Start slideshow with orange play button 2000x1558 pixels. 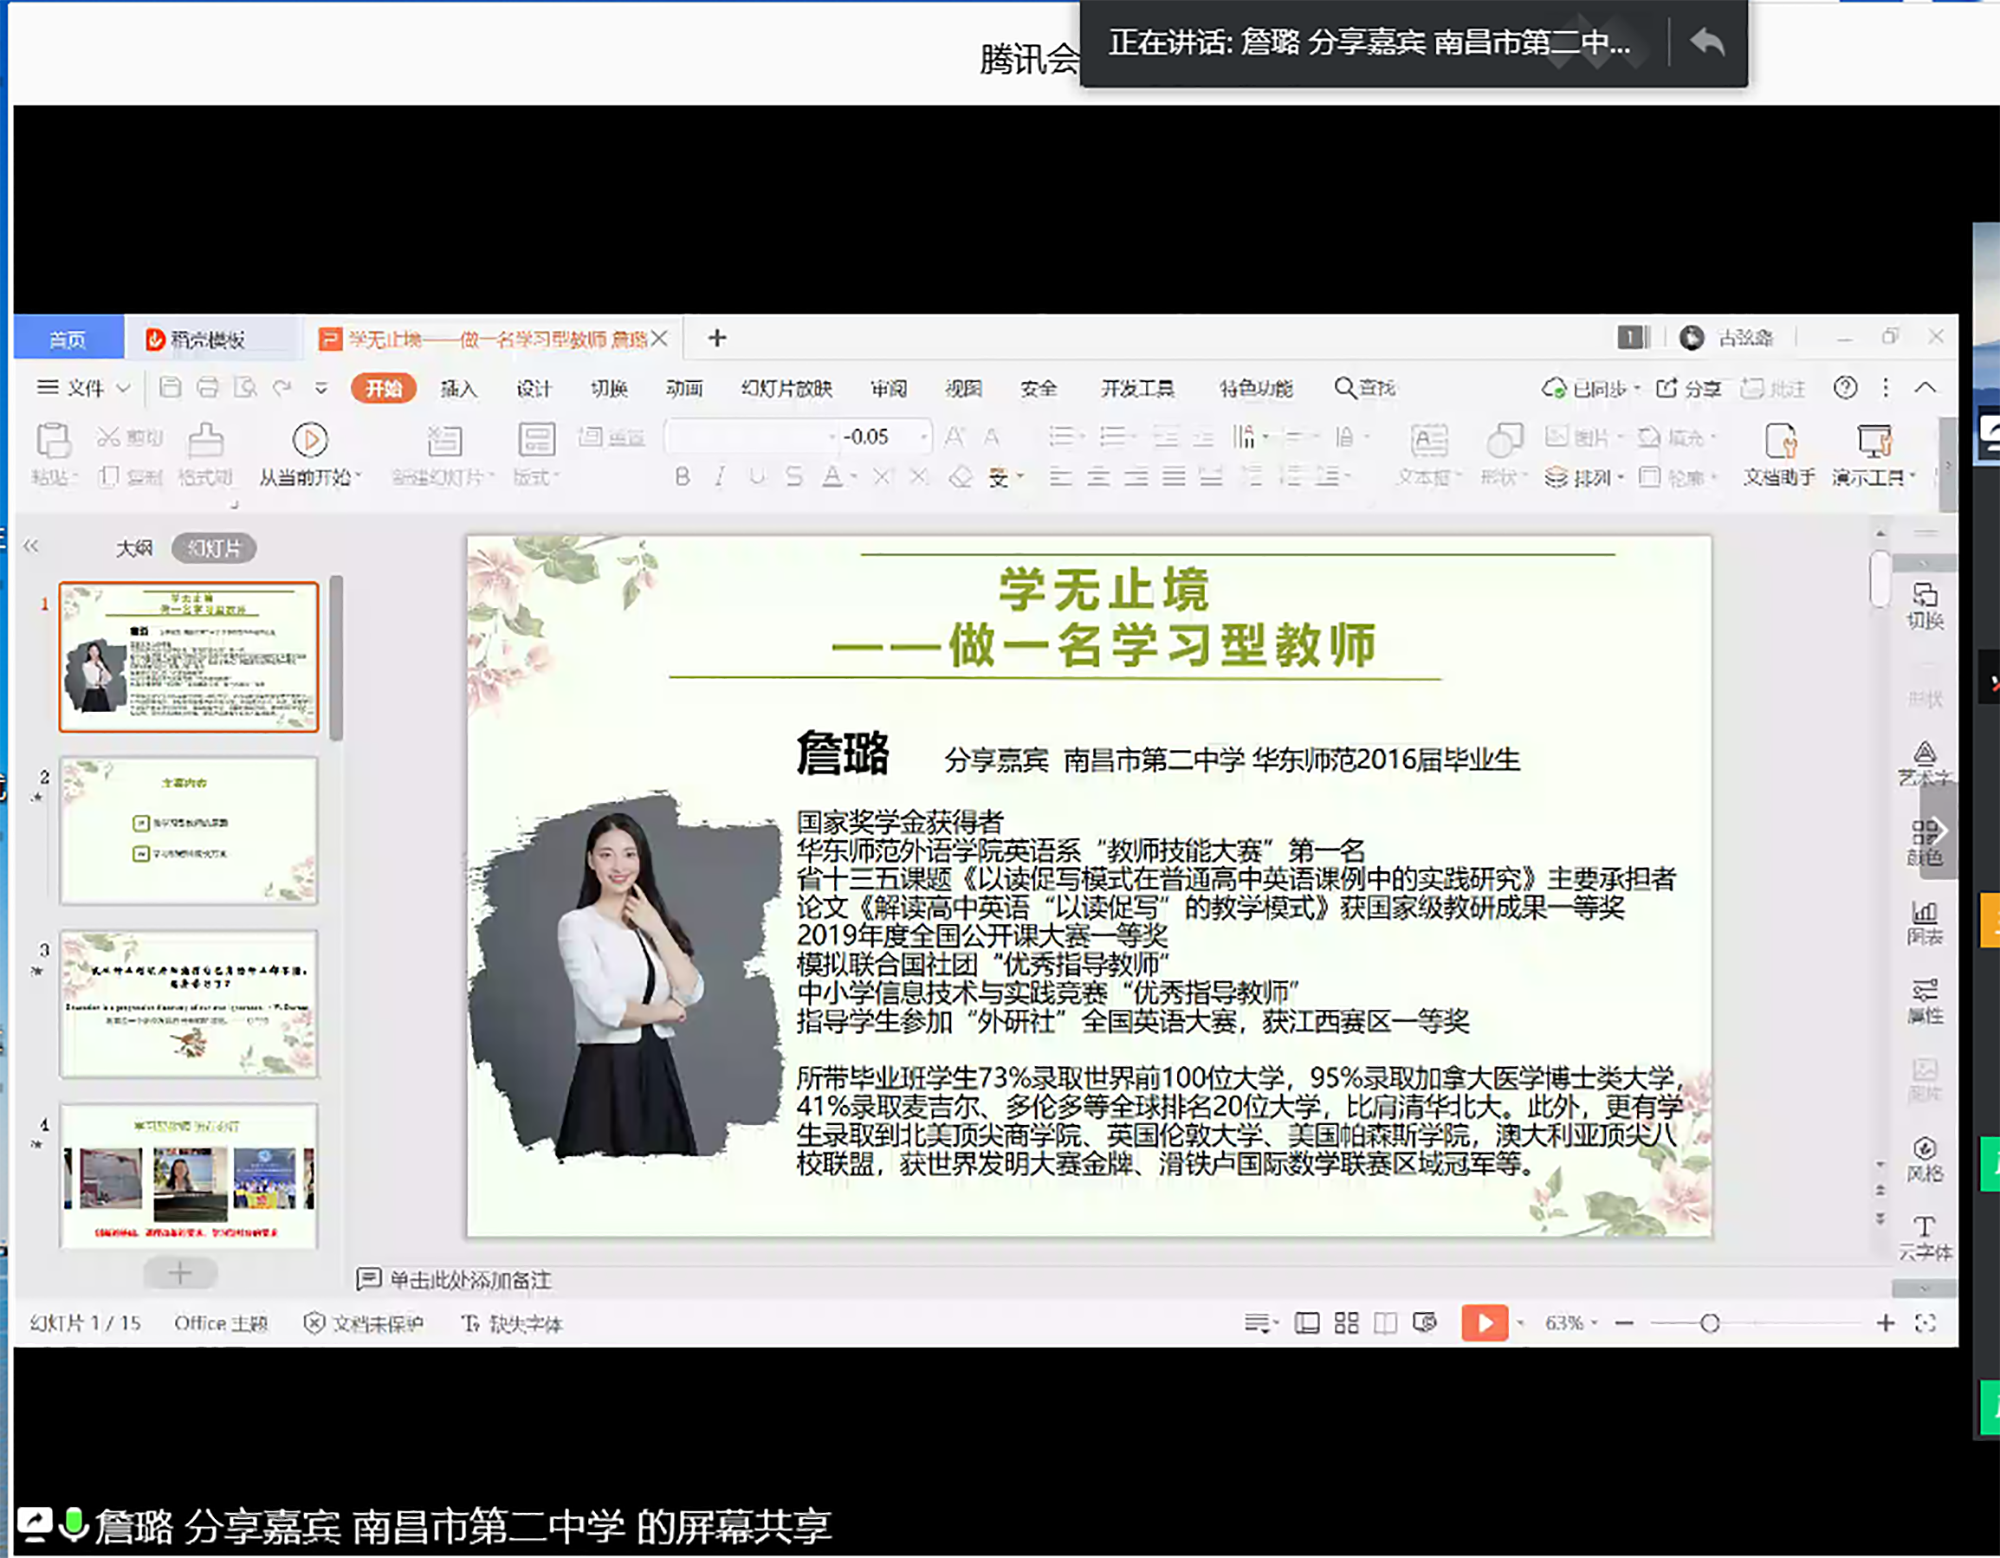coord(1483,1324)
